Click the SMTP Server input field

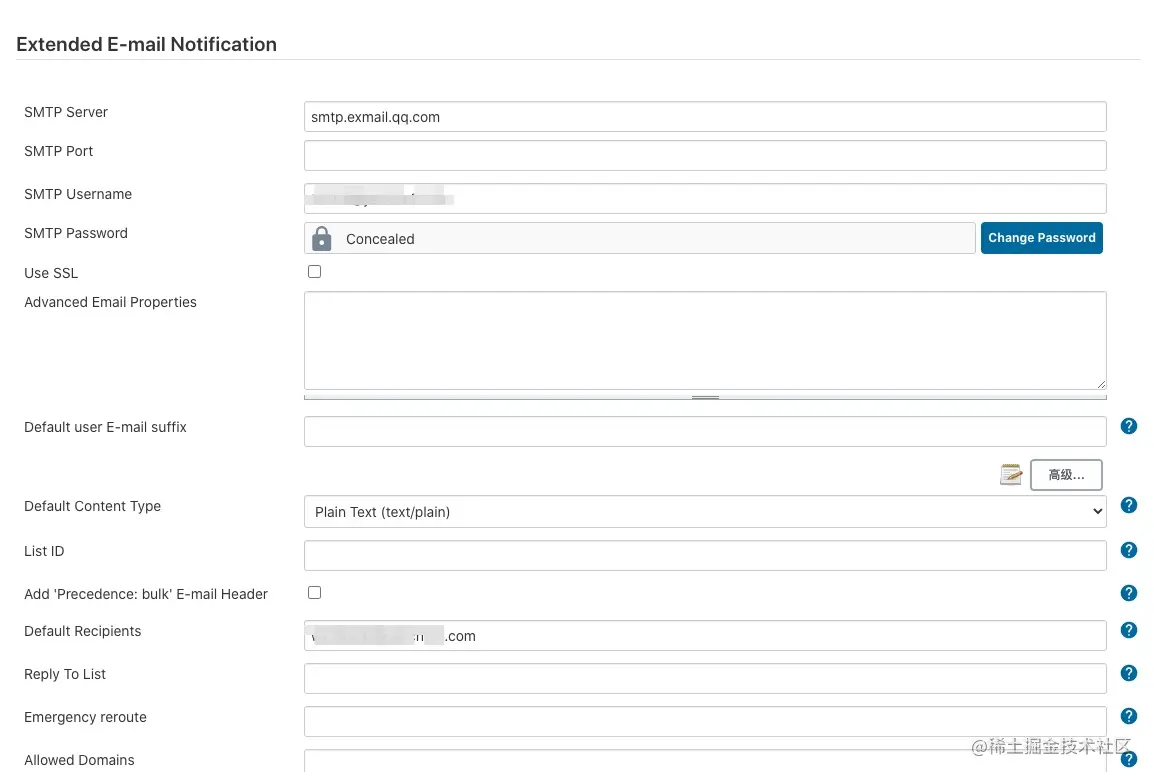(x=705, y=117)
